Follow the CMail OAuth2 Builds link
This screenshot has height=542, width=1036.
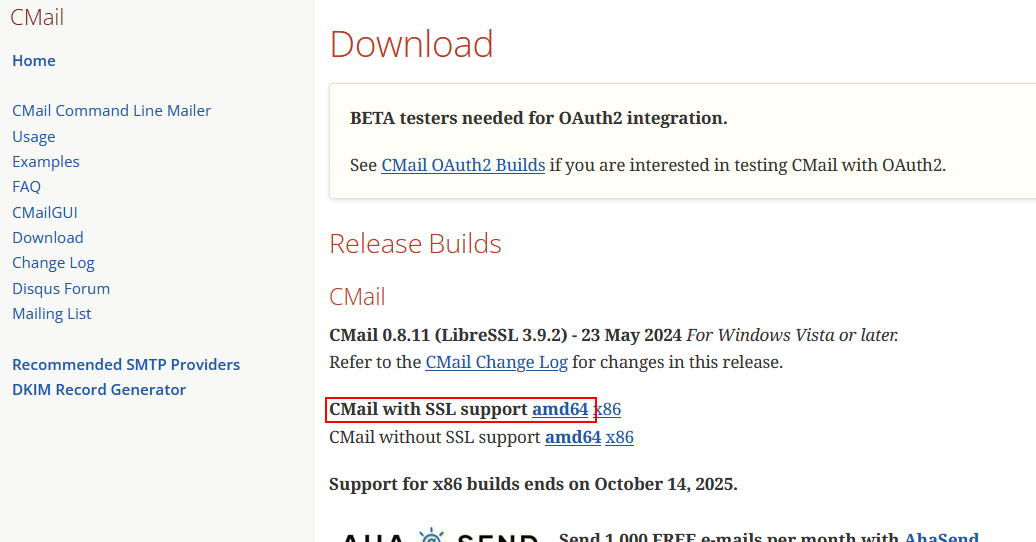pyautogui.click(x=463, y=165)
